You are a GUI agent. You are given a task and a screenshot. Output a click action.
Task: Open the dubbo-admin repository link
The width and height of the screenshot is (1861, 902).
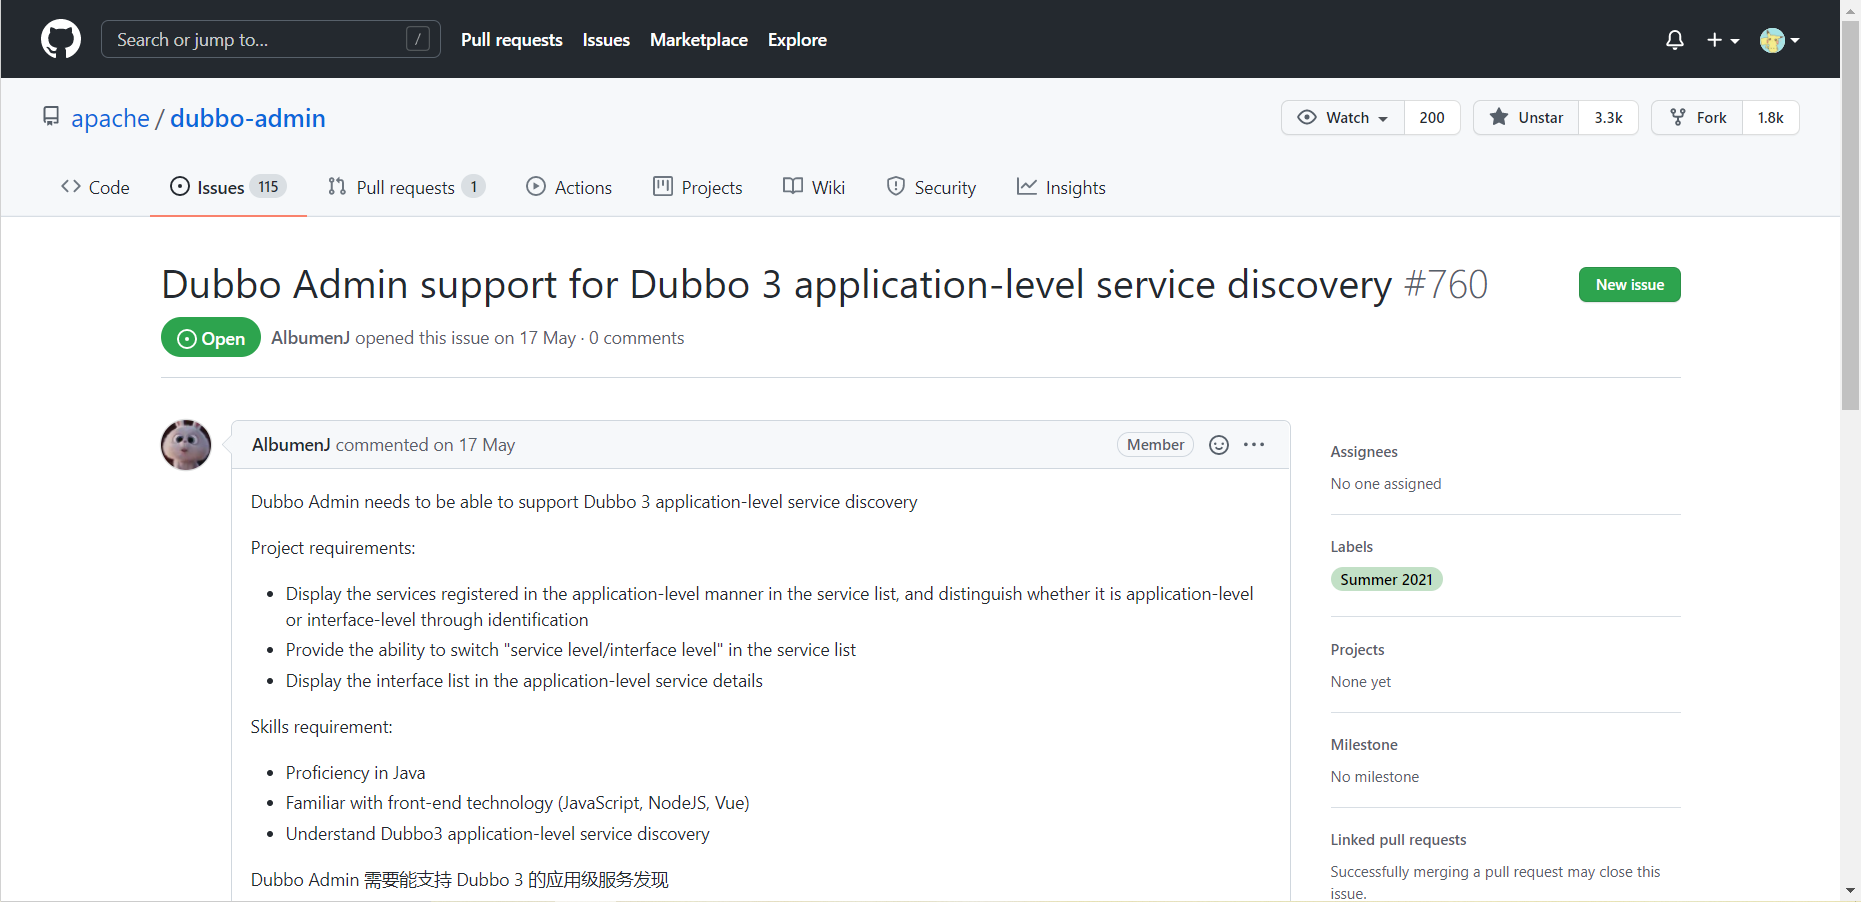tap(248, 118)
